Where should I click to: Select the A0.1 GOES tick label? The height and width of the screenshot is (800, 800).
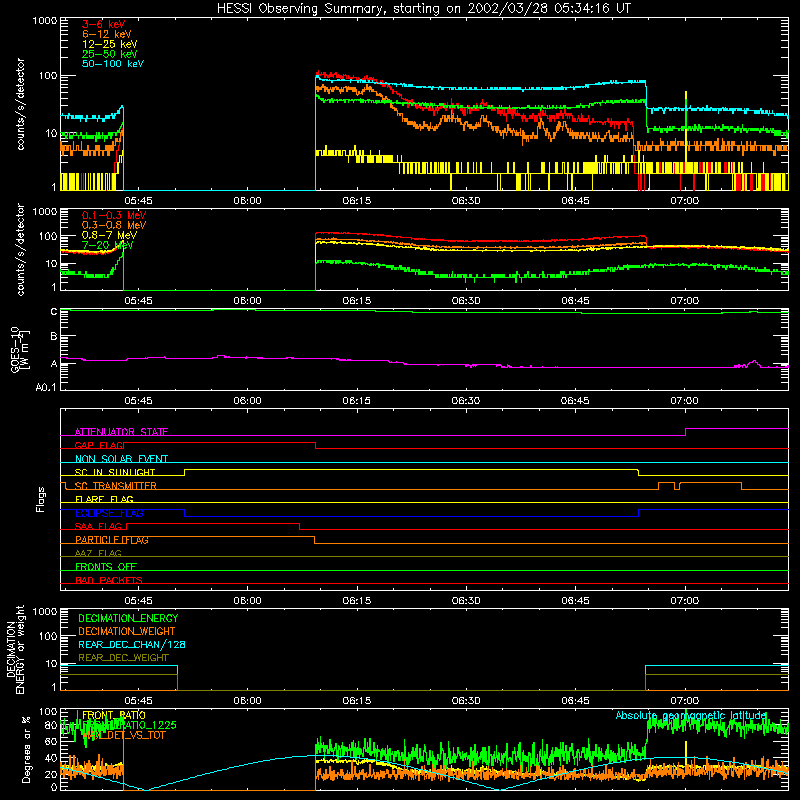(x=46, y=387)
